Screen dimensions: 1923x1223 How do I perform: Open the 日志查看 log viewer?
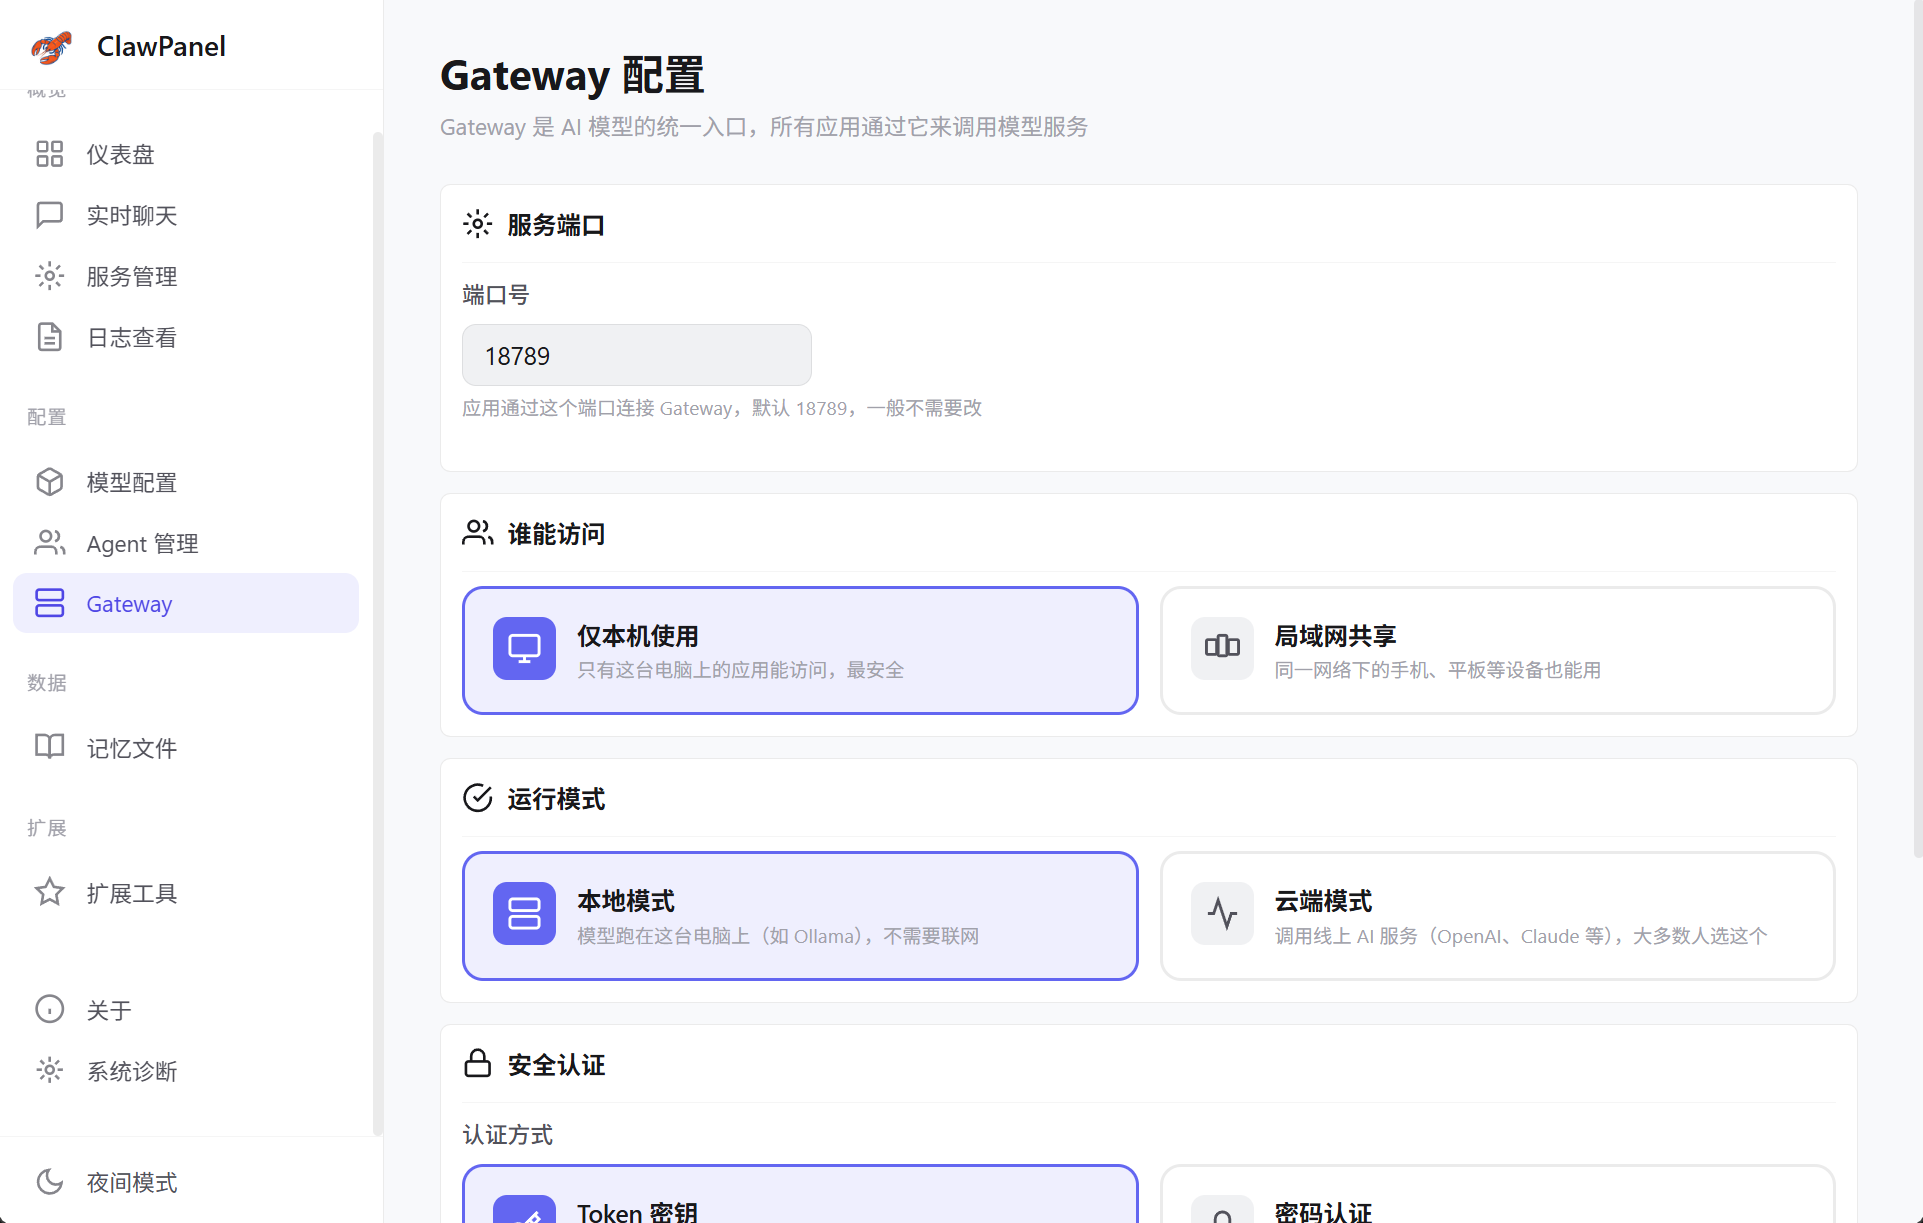[x=131, y=337]
